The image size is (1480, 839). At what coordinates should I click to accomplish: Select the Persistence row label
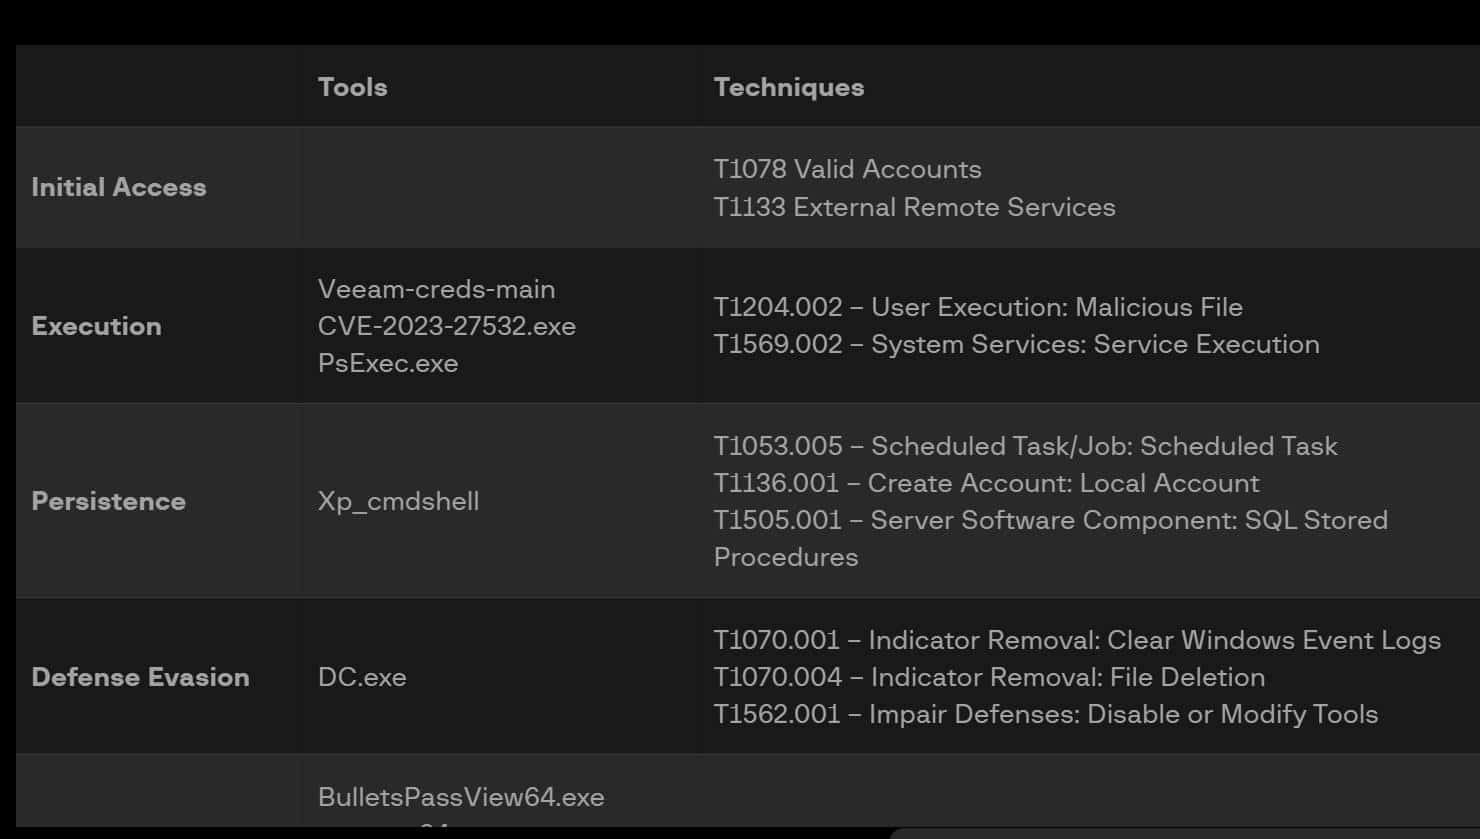108,501
